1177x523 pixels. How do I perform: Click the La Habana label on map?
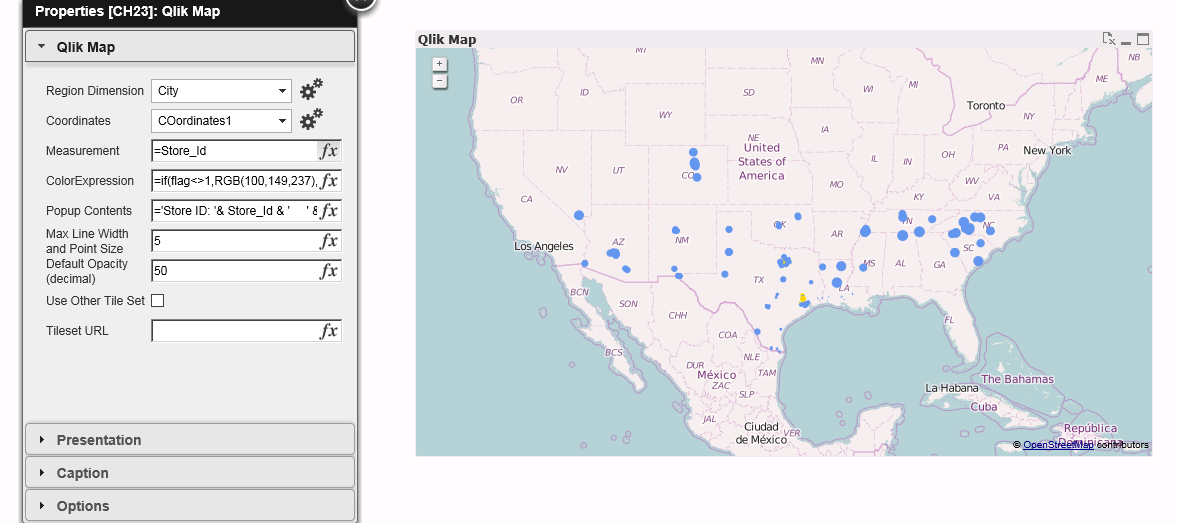[952, 388]
